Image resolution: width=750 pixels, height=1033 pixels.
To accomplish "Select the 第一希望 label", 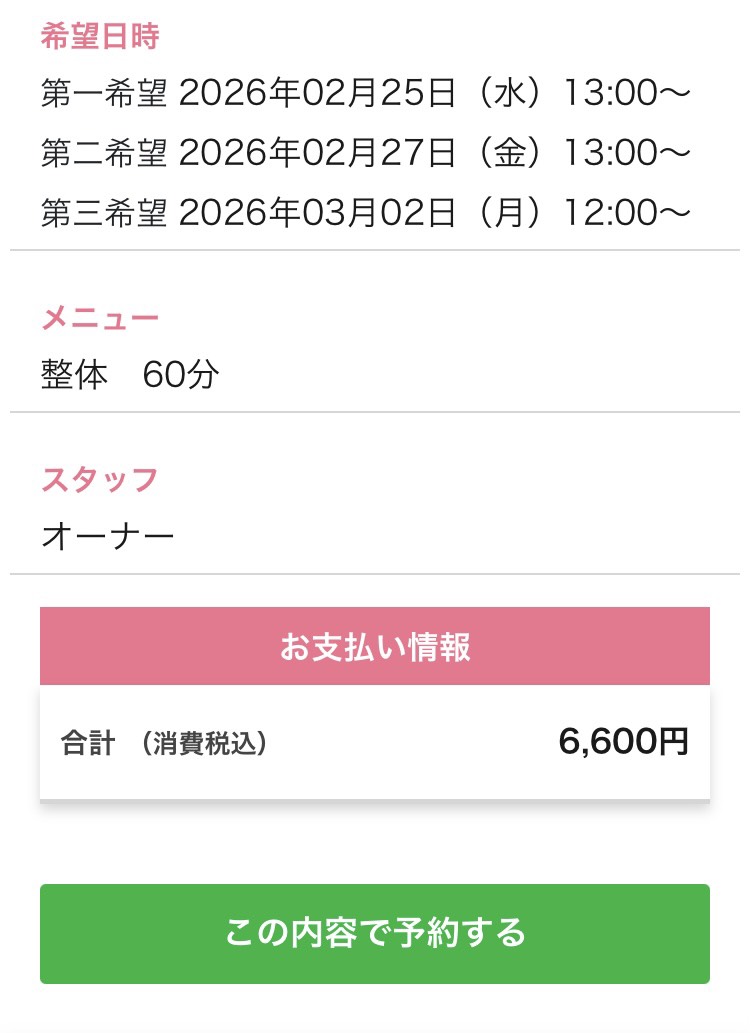I will click(103, 95).
